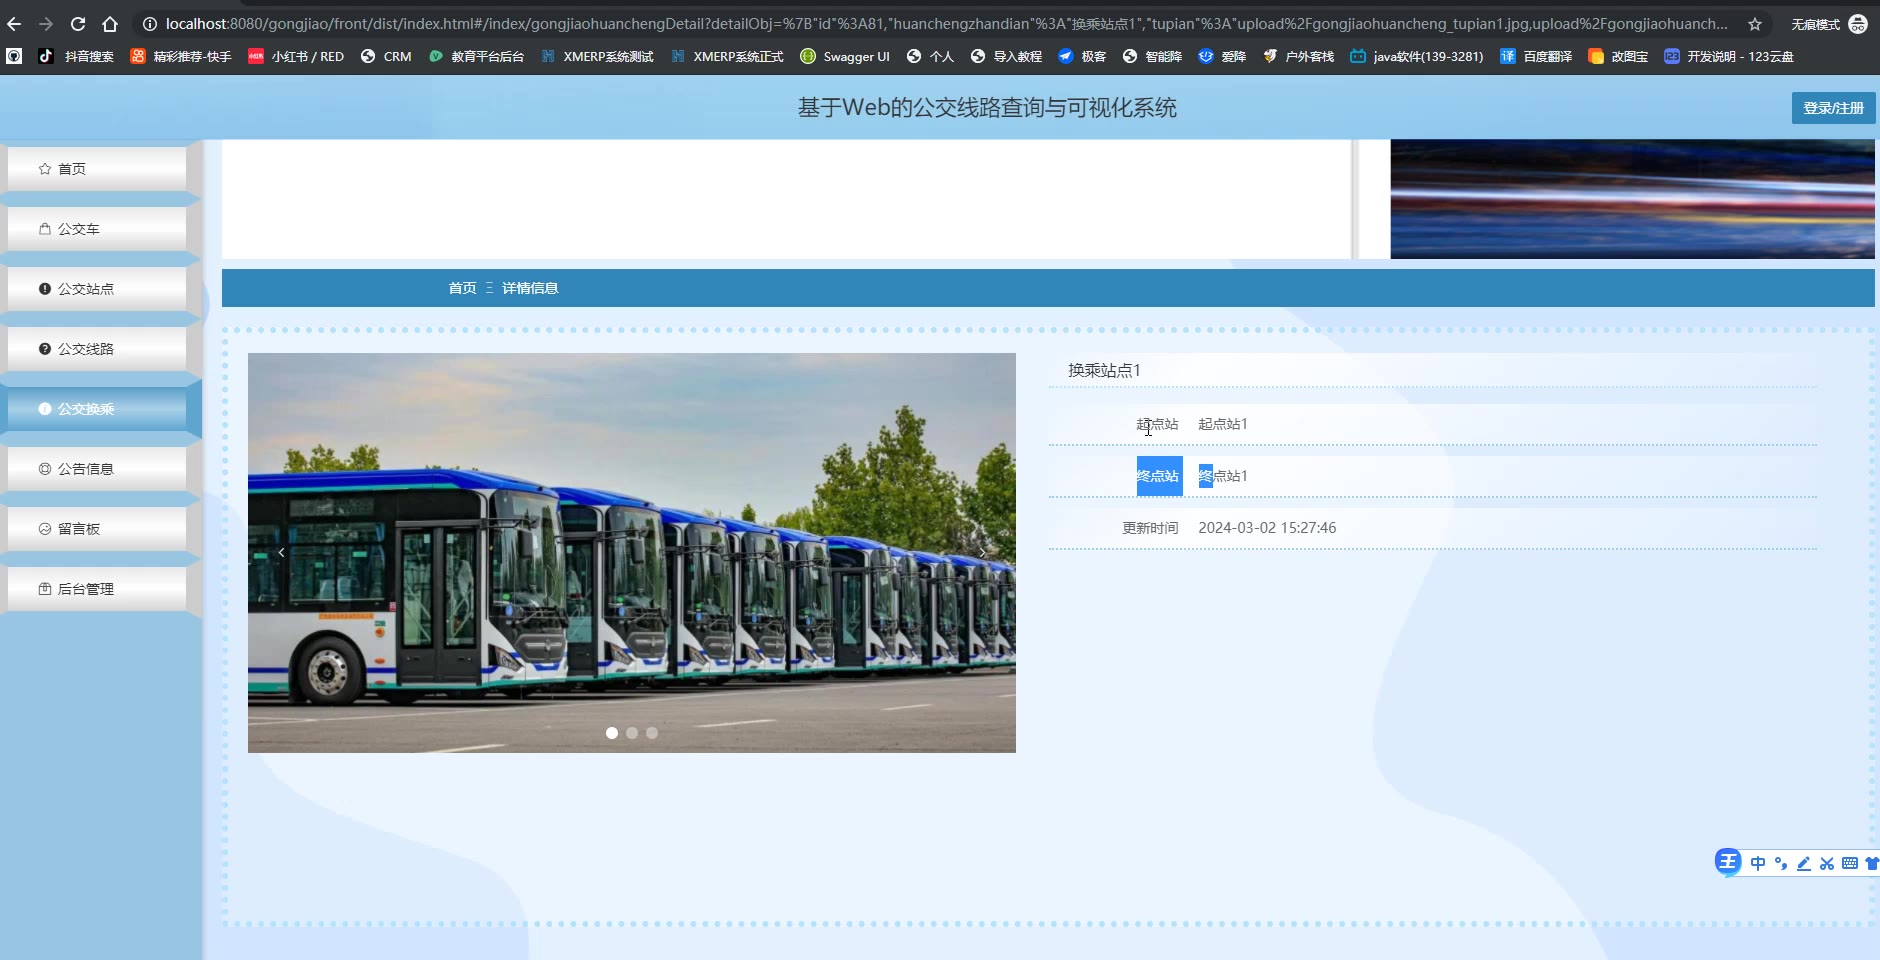Open the 个人 bookmark
Viewport: 1880px width, 960px height.
(x=930, y=57)
